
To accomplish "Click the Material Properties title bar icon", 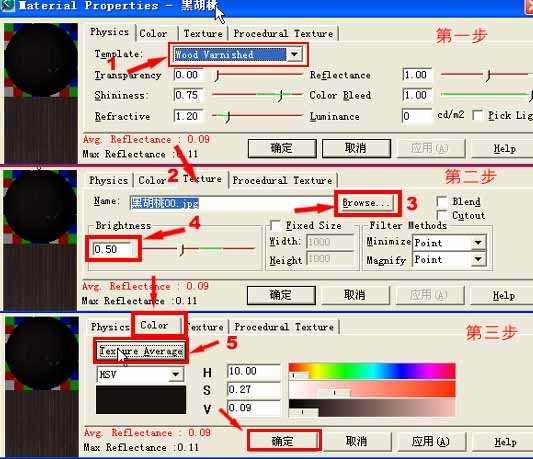I will pyautogui.click(x=7, y=5).
